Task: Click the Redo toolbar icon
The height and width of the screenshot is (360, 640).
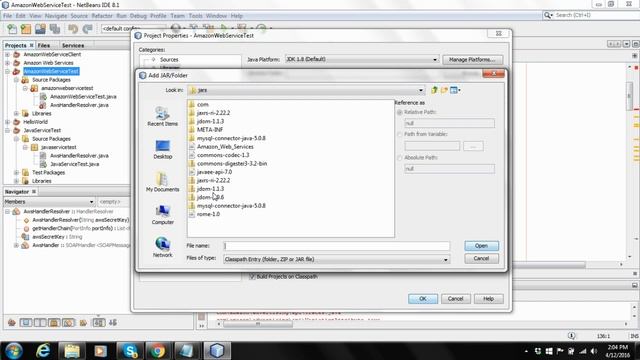Action: (87, 29)
